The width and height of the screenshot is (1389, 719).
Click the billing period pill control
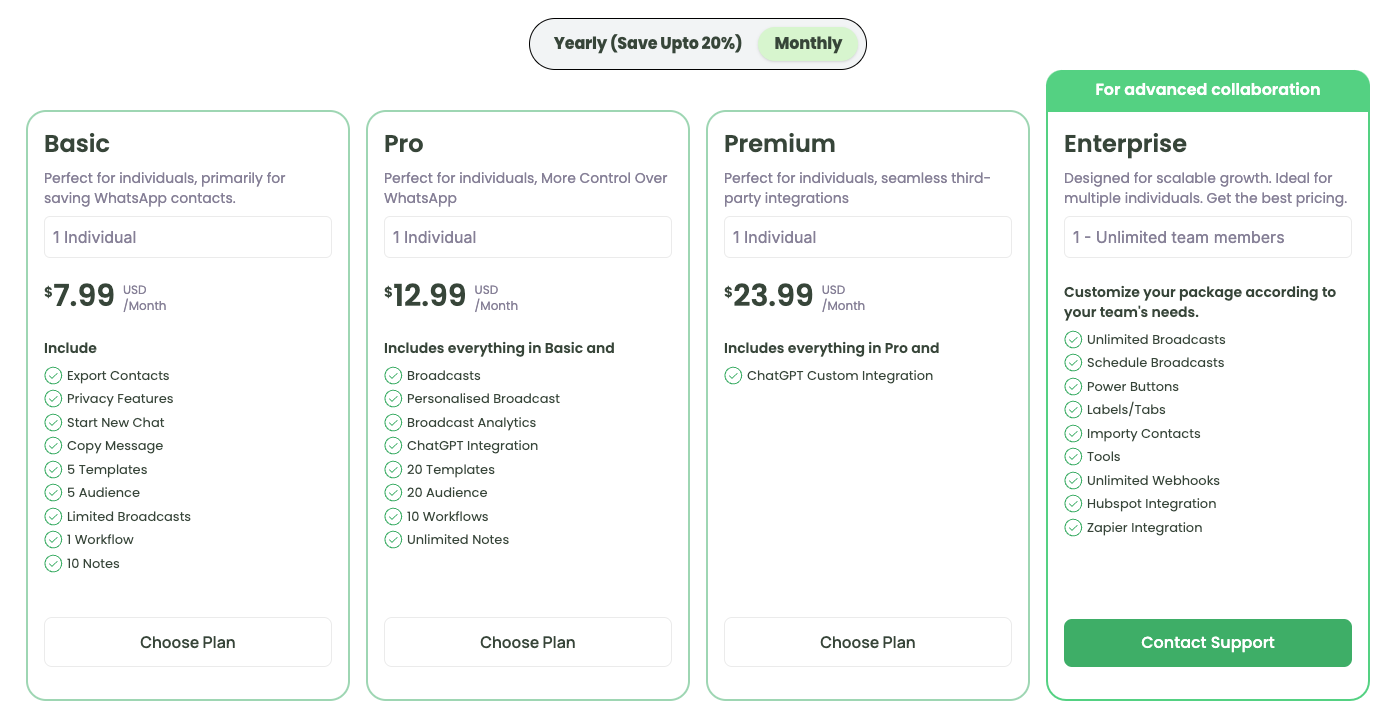pos(697,43)
